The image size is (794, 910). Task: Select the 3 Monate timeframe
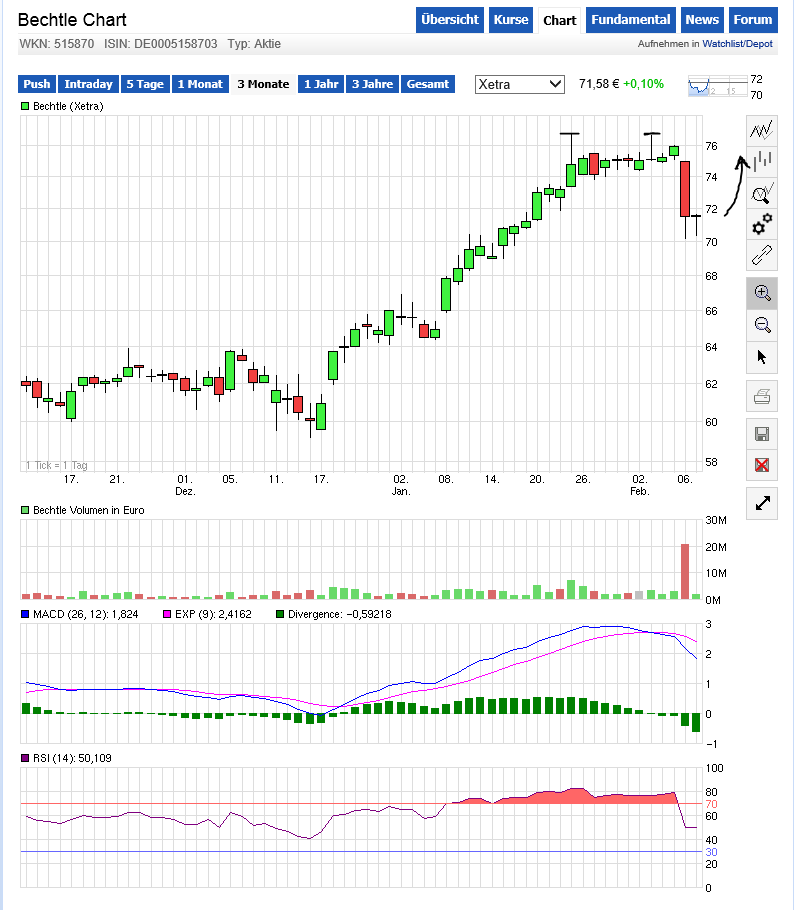[x=263, y=84]
